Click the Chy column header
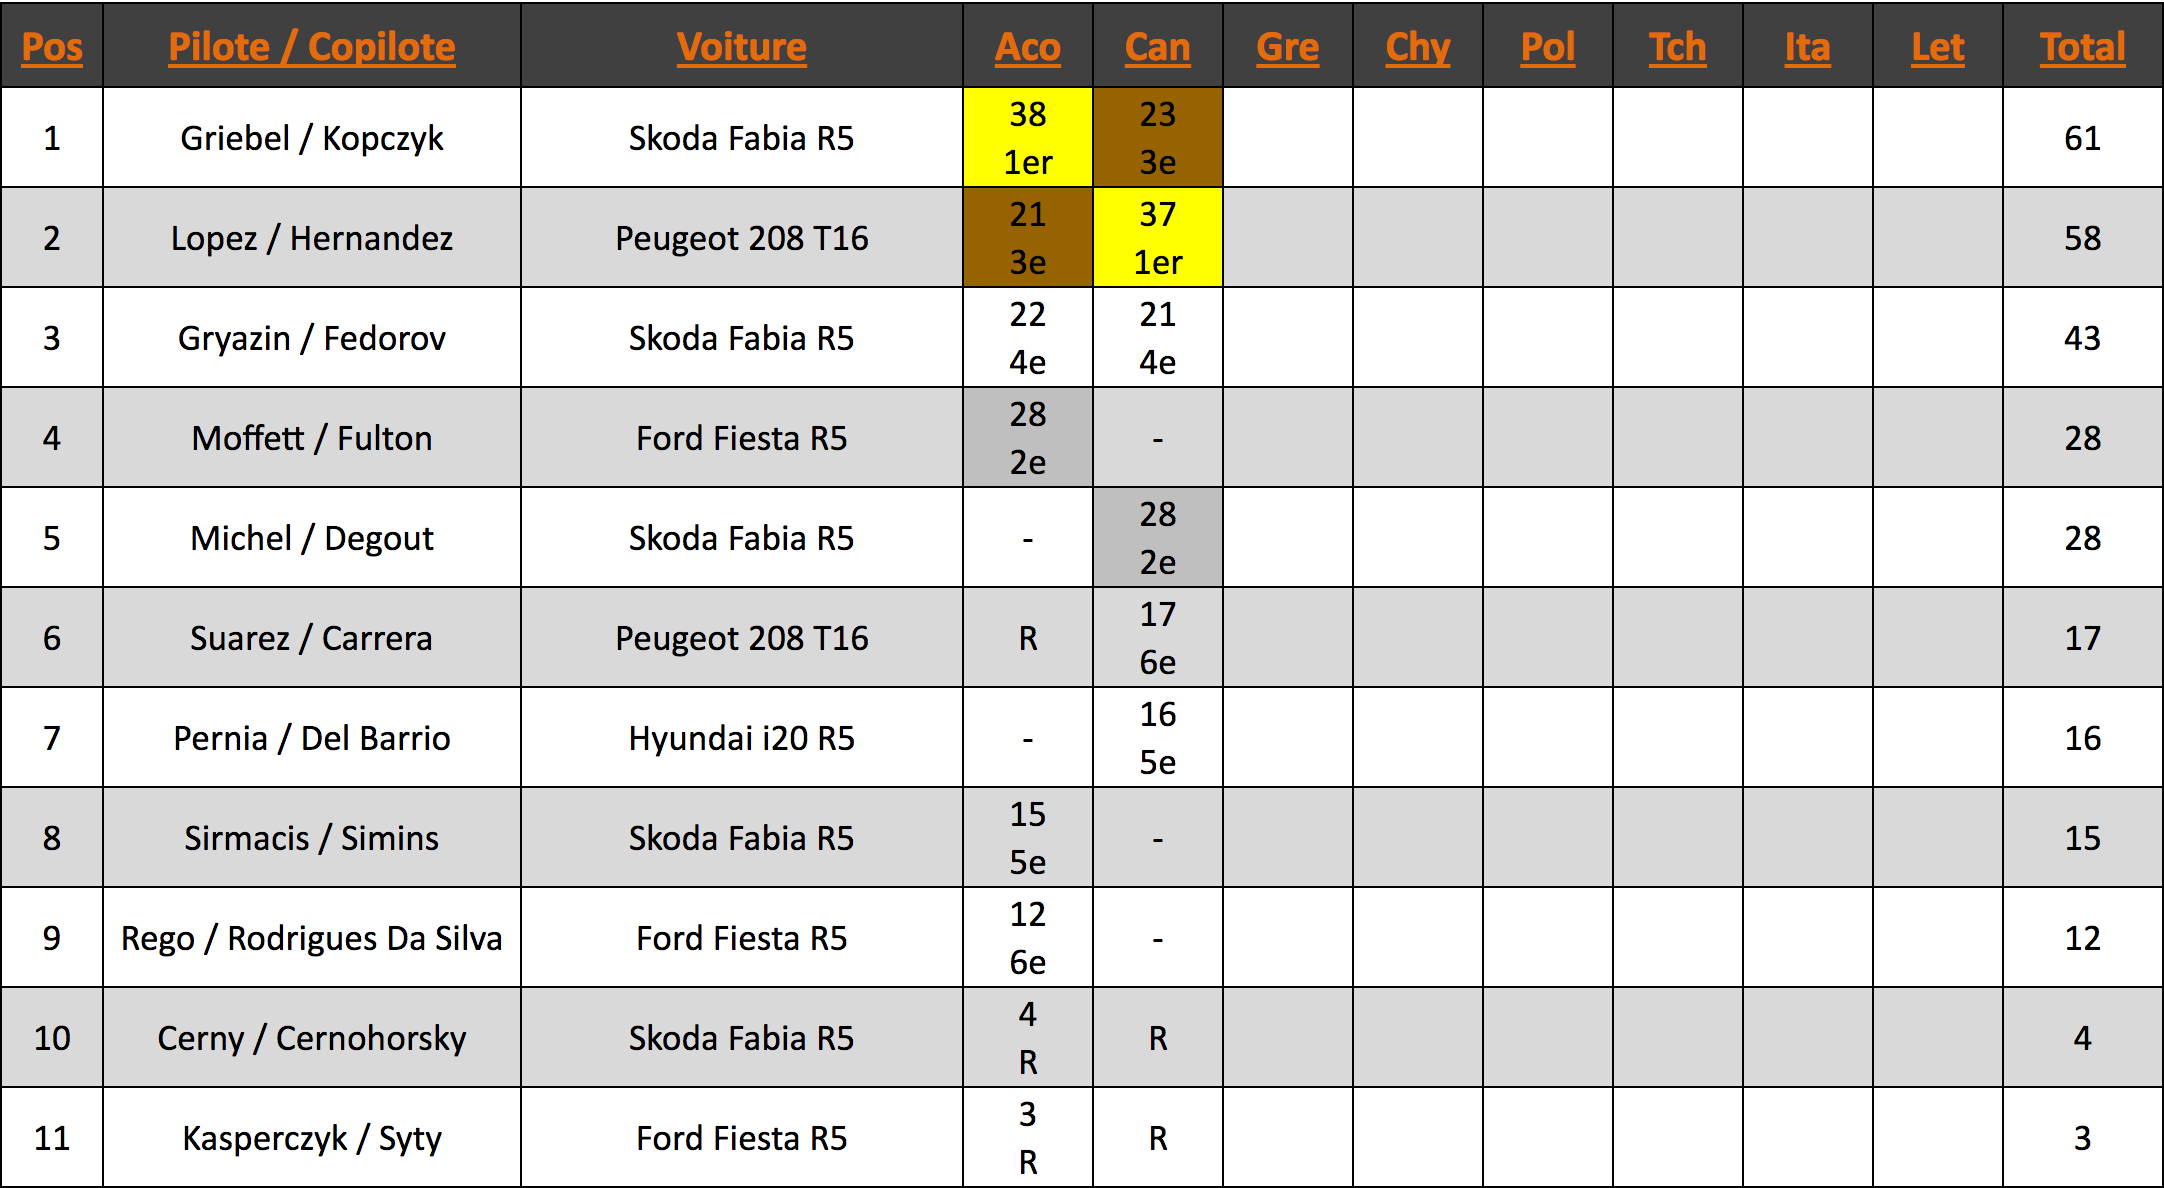Screen dimensions: 2164x1188 1418,47
